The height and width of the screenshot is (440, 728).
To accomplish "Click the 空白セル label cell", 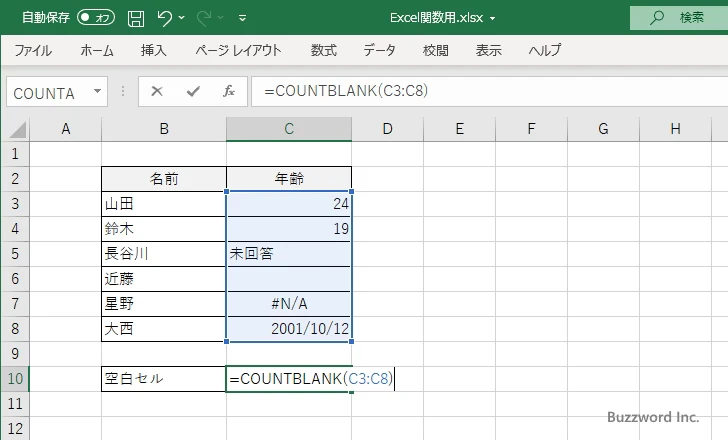I will pos(164,379).
